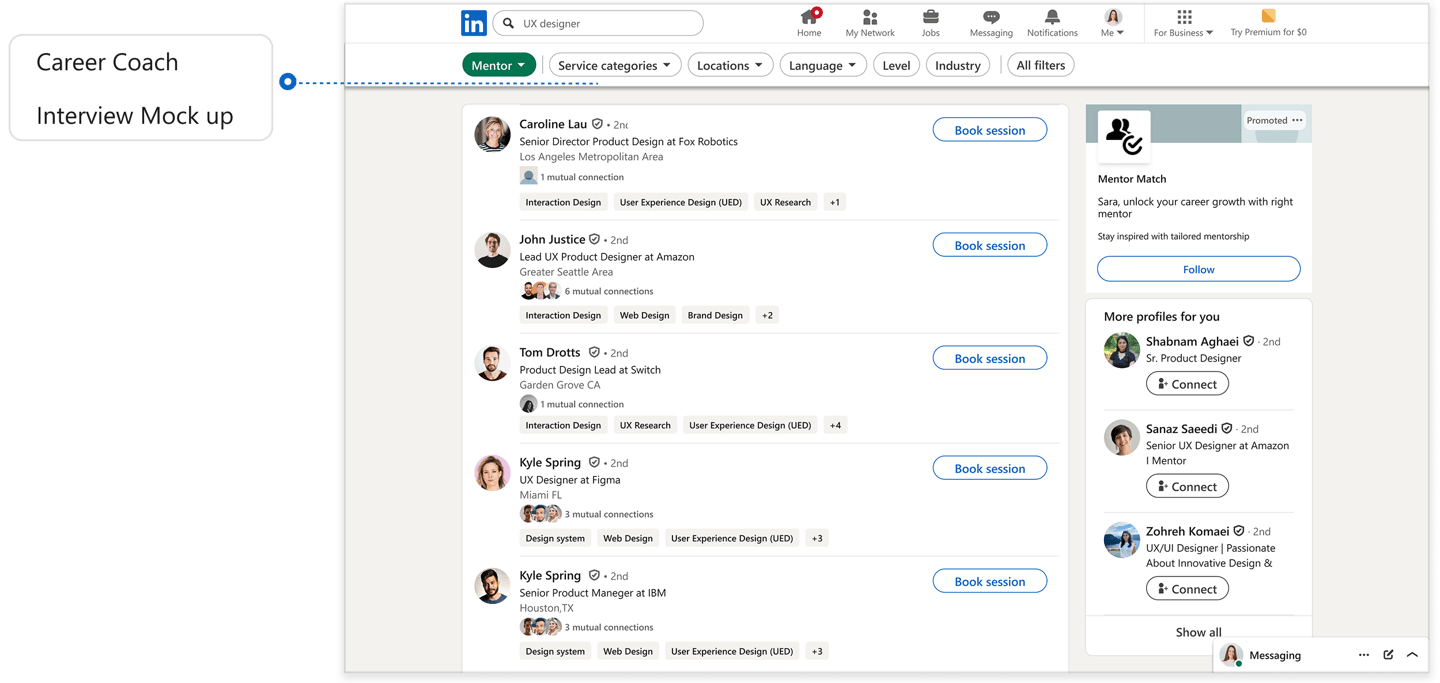Viewport: 1440px width, 683px height.
Task: Open Messaging icon in top bar
Action: click(x=991, y=17)
